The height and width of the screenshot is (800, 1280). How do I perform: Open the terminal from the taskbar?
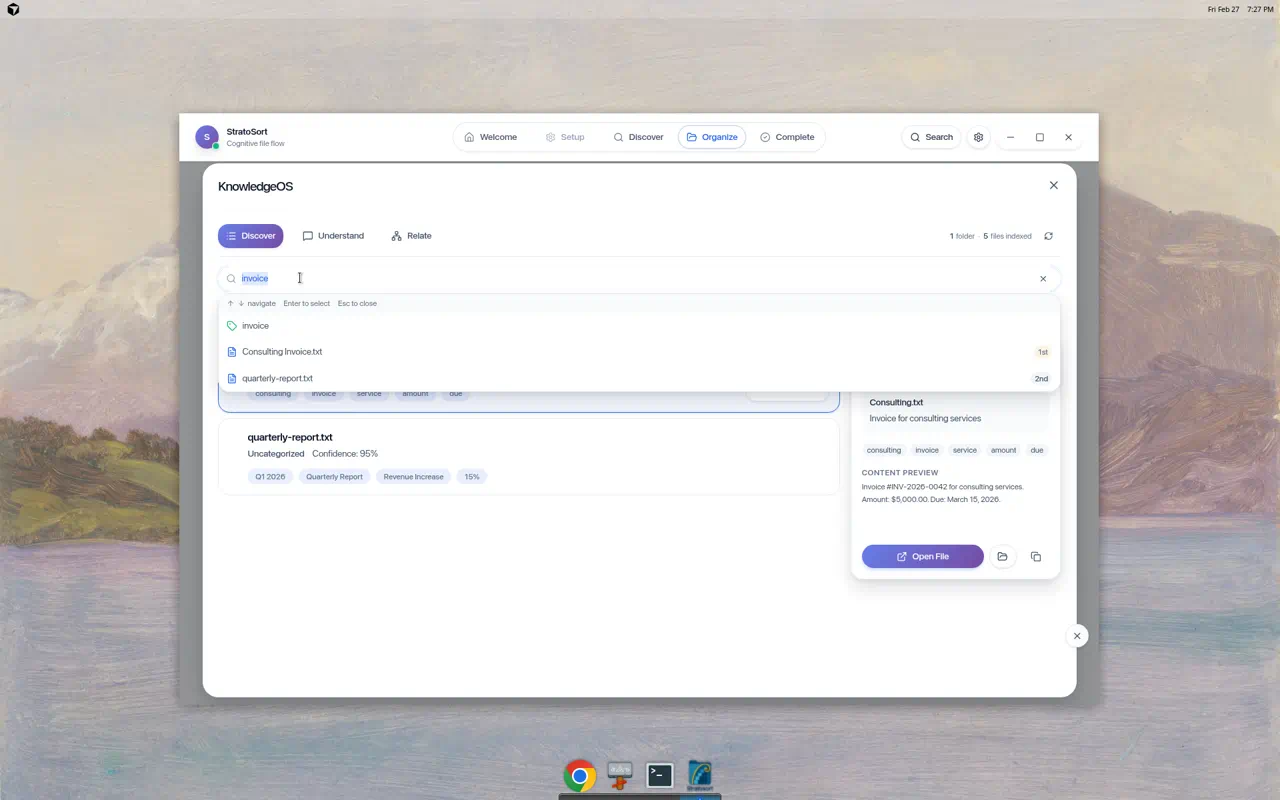[659, 775]
